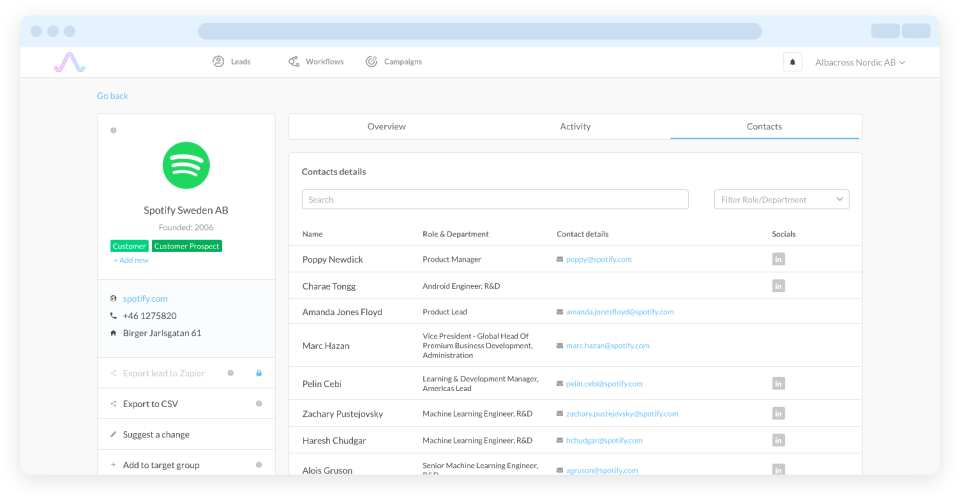Image resolution: width=960 pixels, height=500 pixels.
Task: Select the Pelin Cebi contact name
Action: (322, 384)
